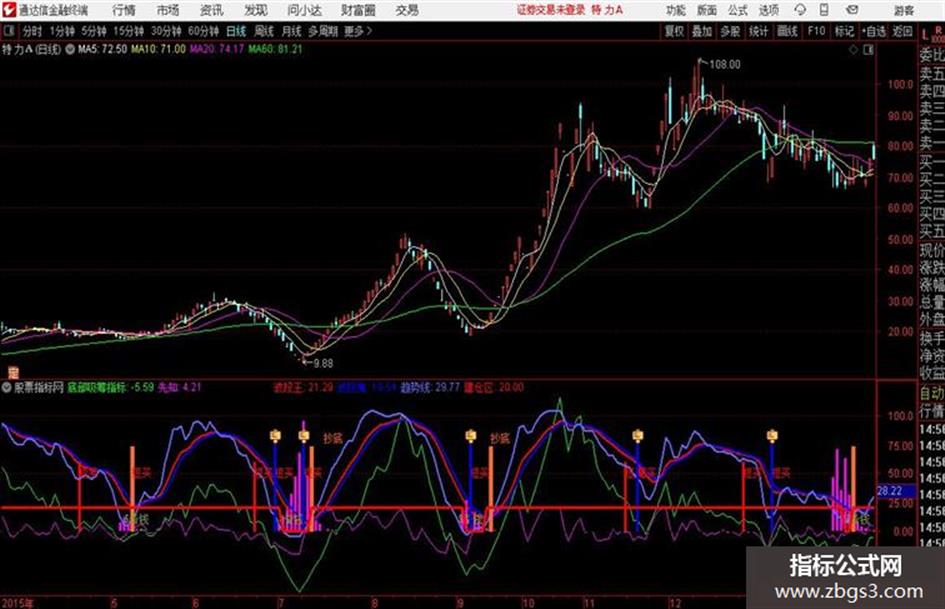
Task: Click the 2015年 date axis label
Action: (x=18, y=602)
